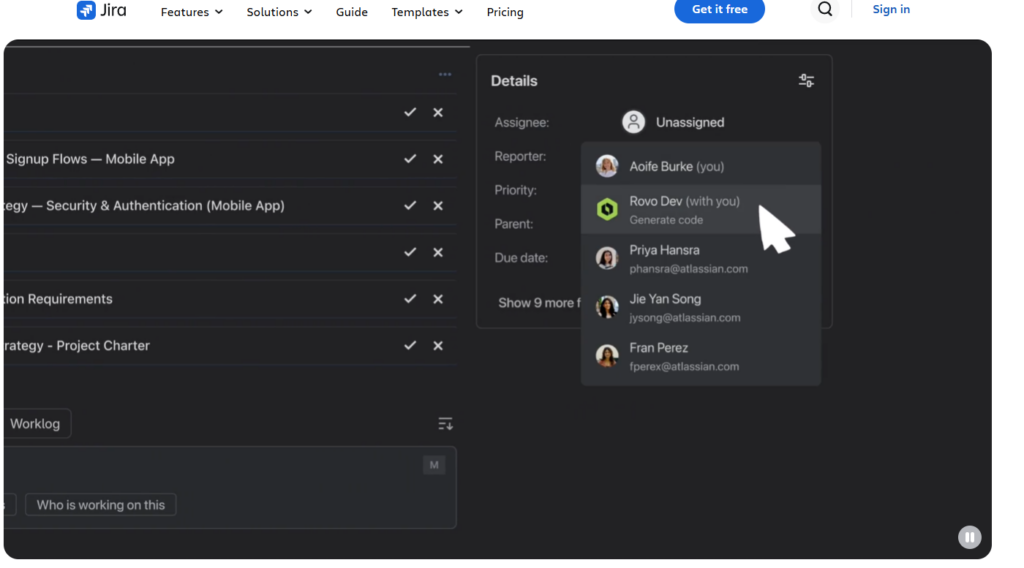The height and width of the screenshot is (568, 1024).
Task: Open the Unassigned assignee field
Action: click(x=673, y=122)
